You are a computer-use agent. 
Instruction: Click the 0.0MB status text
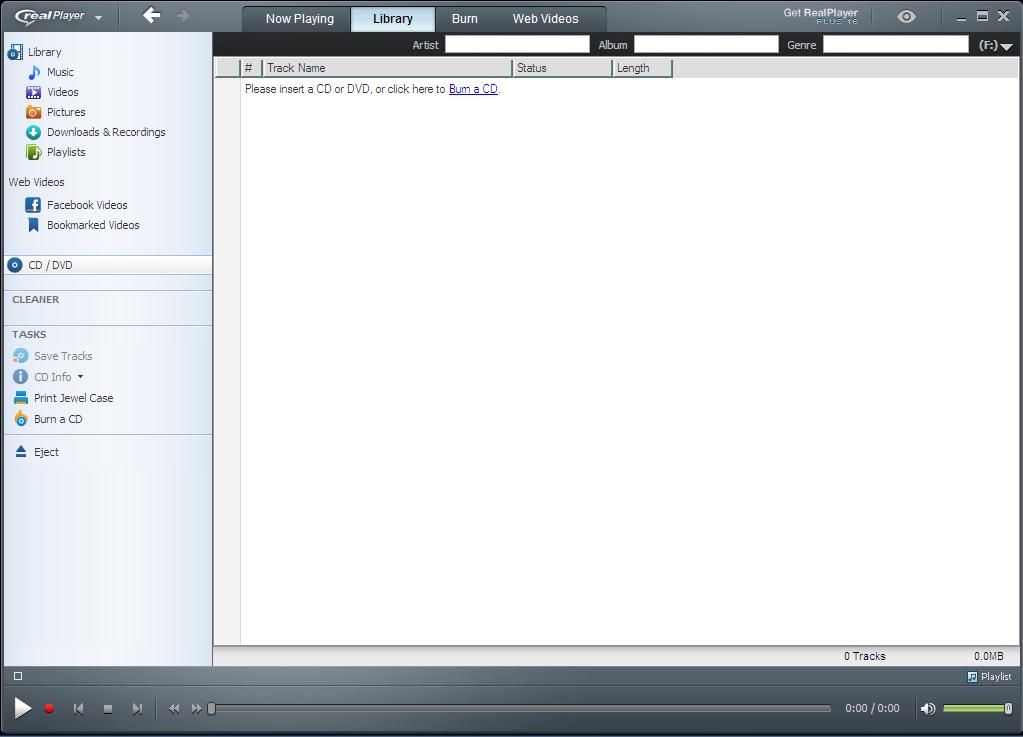pos(988,656)
